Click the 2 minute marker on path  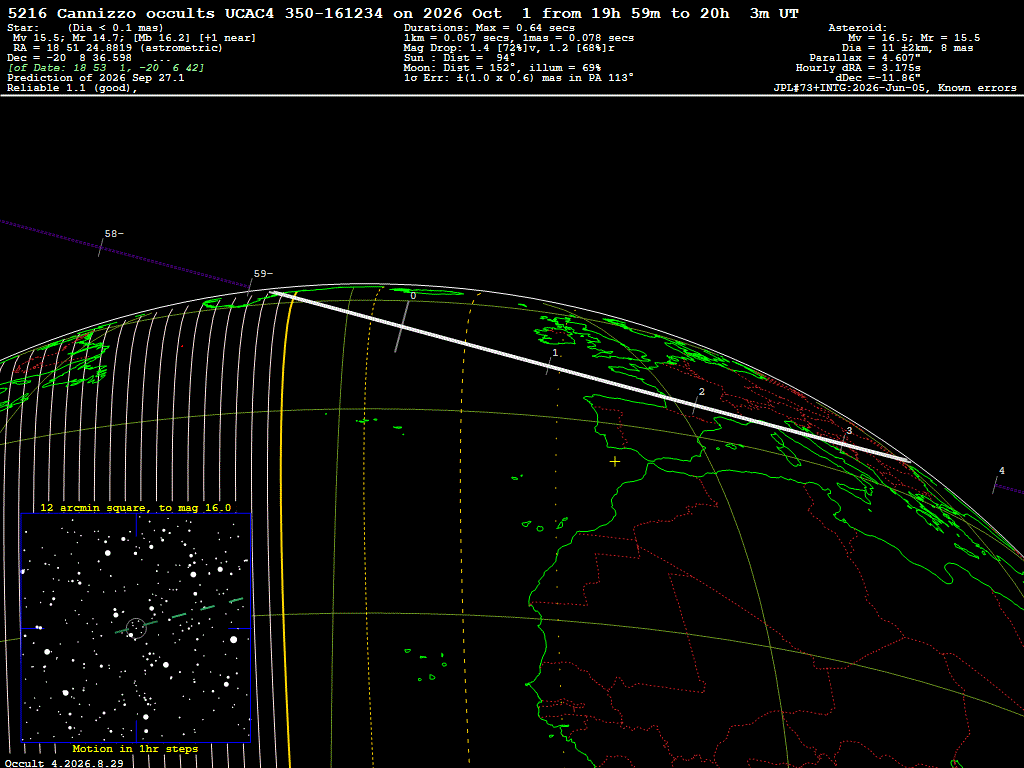[x=701, y=392]
